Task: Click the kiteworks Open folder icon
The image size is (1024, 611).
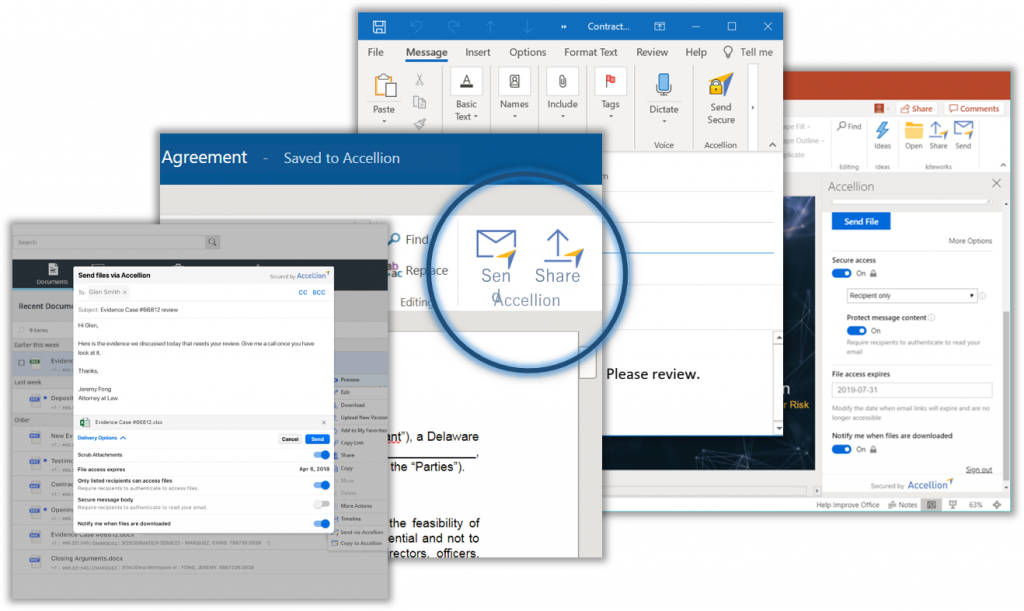Action: point(914,131)
